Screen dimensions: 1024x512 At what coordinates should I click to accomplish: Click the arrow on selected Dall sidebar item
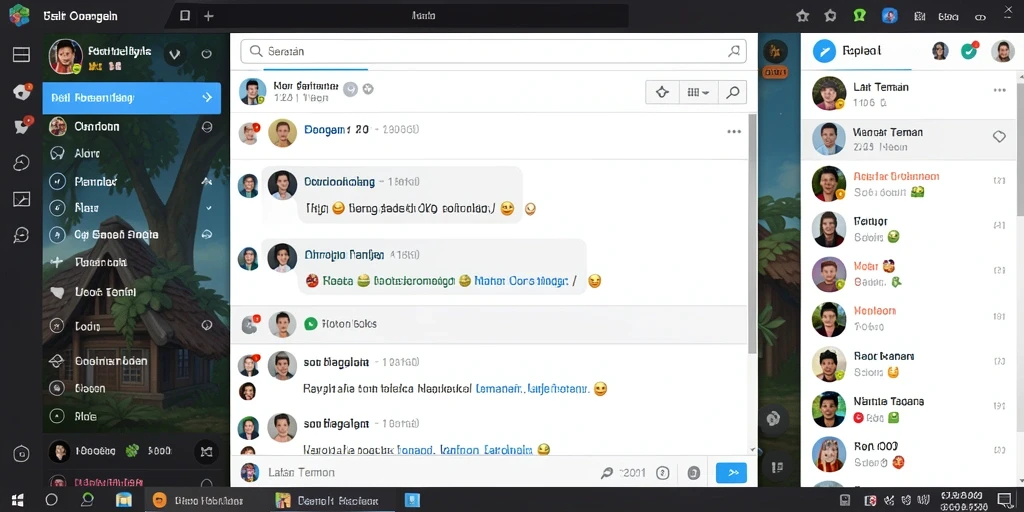click(x=207, y=98)
